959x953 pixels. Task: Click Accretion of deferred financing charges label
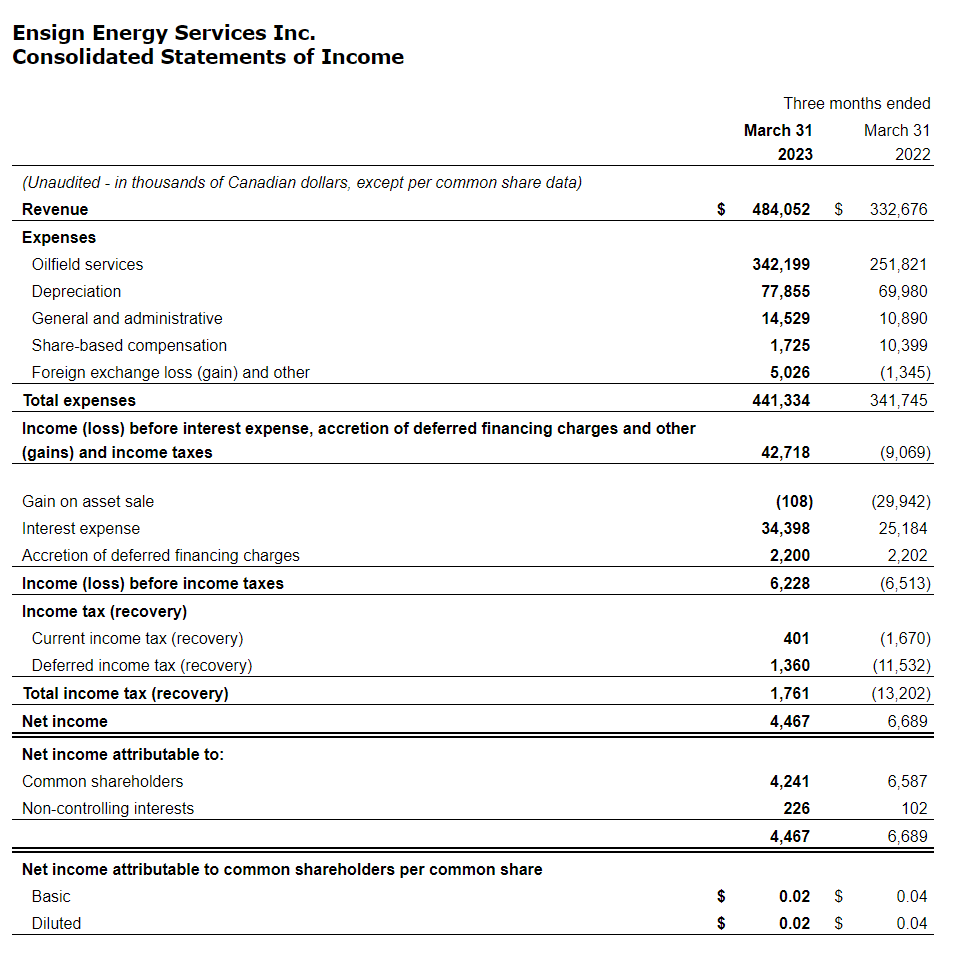(x=160, y=556)
